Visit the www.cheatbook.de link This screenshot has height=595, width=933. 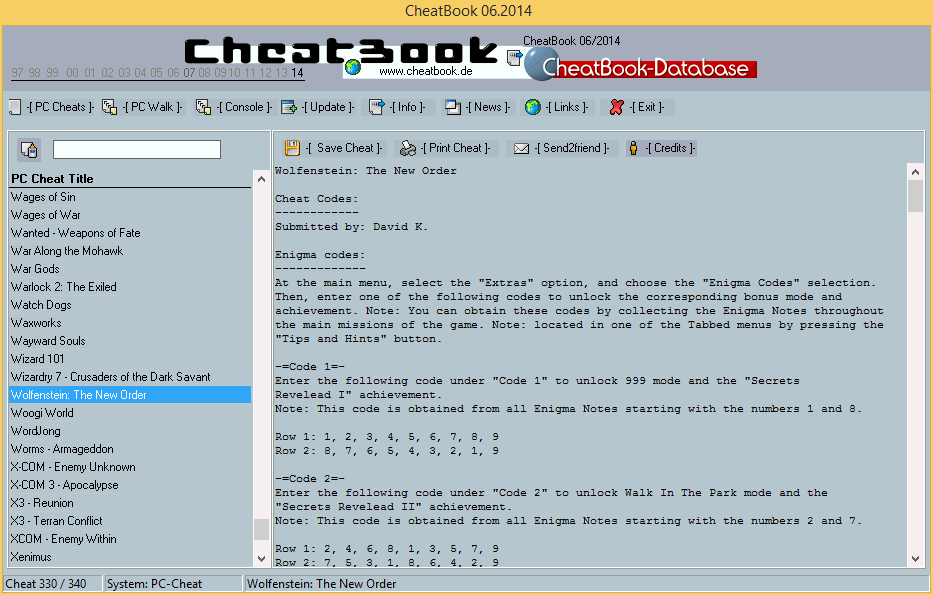(x=425, y=71)
